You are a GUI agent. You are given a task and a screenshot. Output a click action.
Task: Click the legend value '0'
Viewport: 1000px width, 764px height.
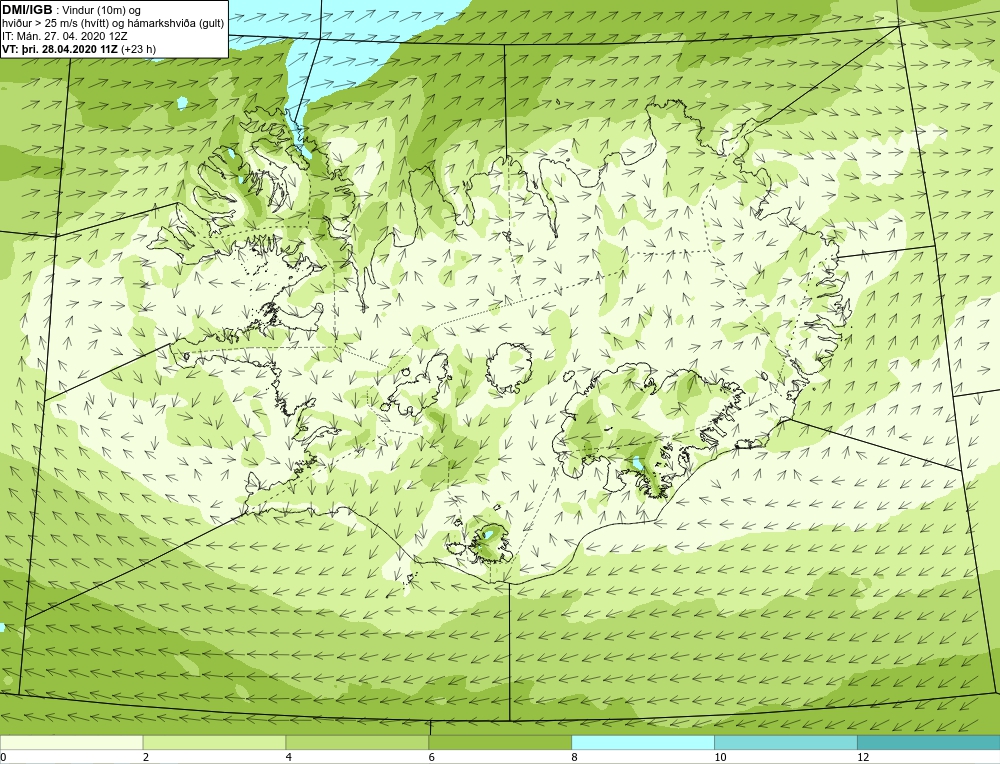tap(3, 757)
